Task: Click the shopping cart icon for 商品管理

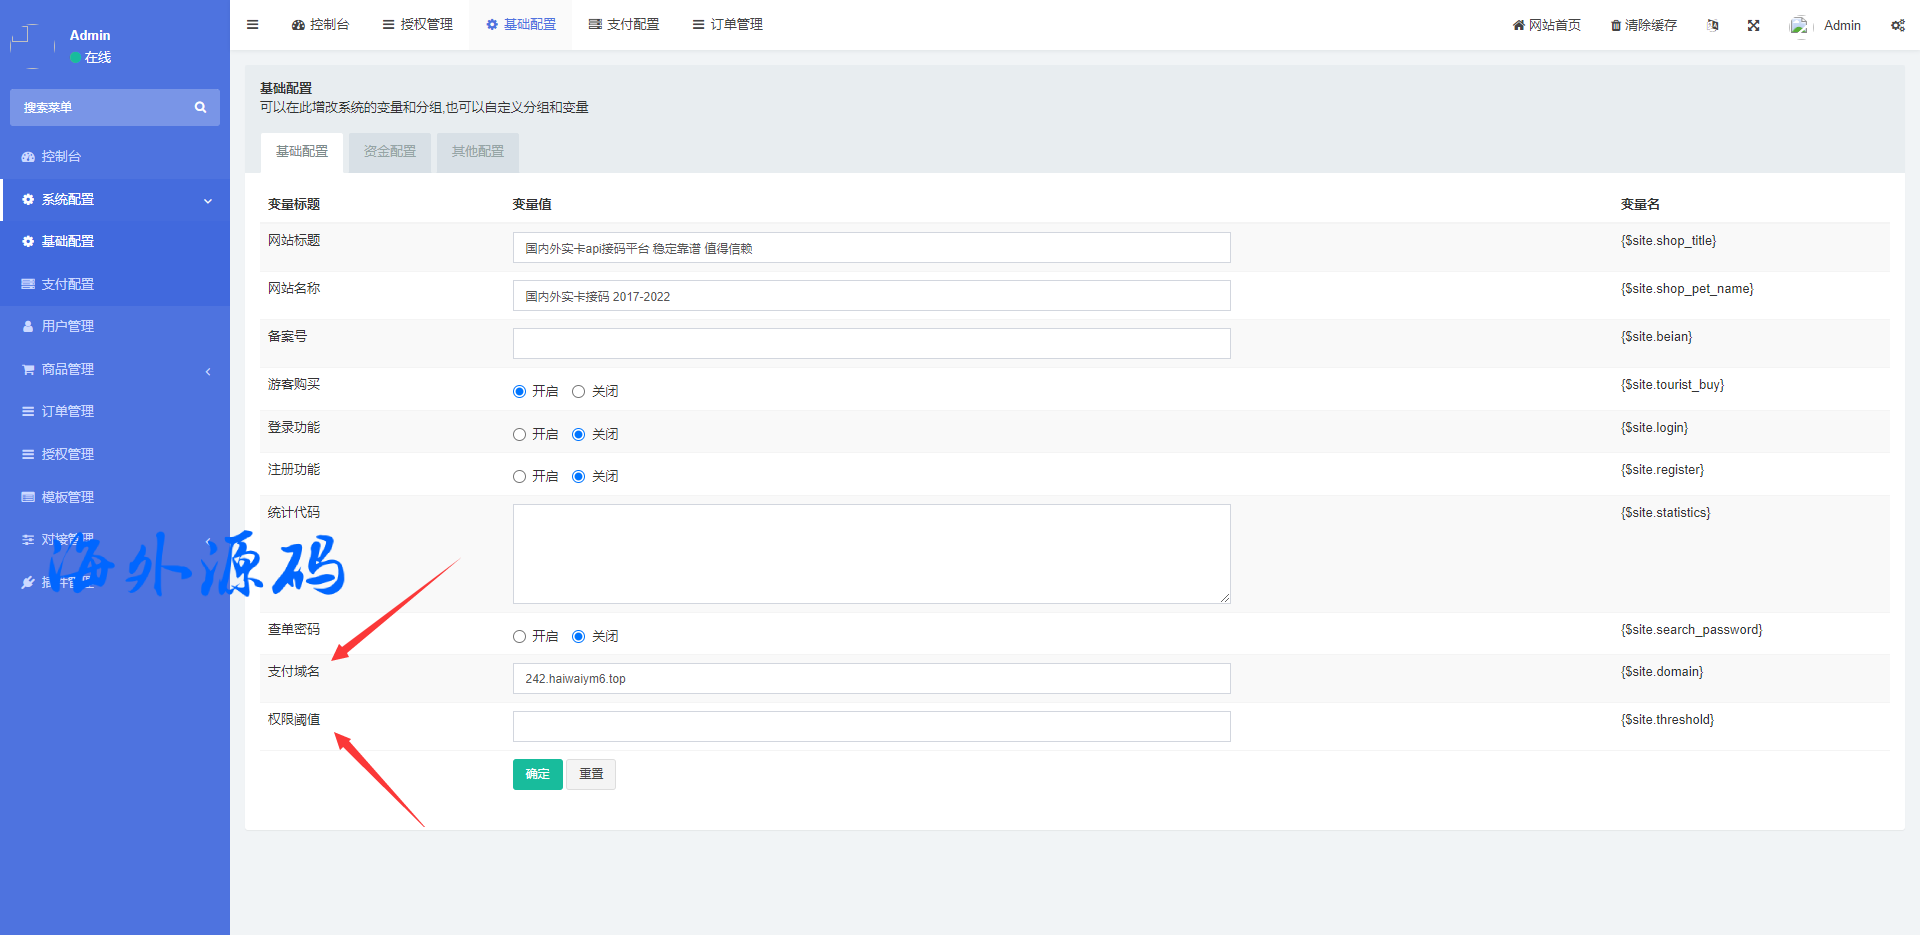Action: [28, 370]
